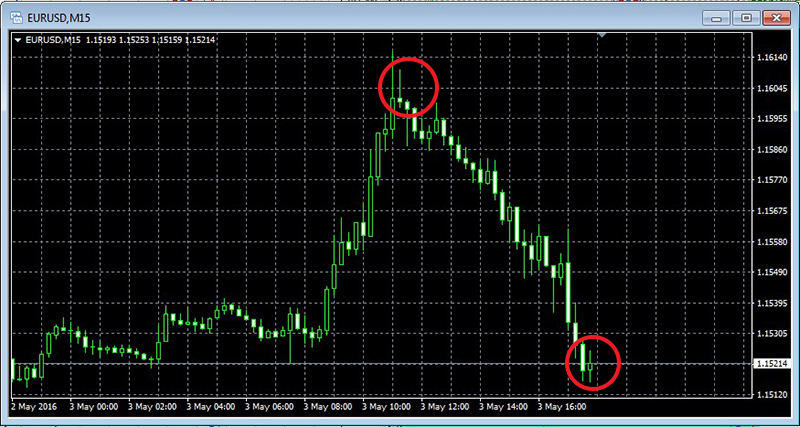Click price scale value 1.15860
800x427 pixels.
[x=770, y=149]
